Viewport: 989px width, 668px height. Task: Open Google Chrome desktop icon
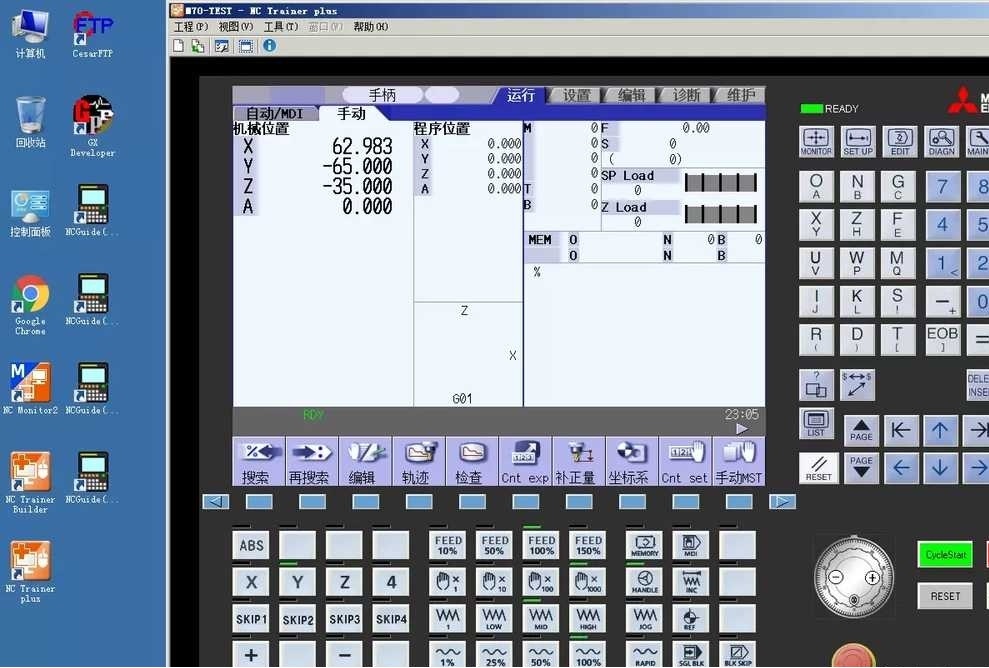(30, 304)
